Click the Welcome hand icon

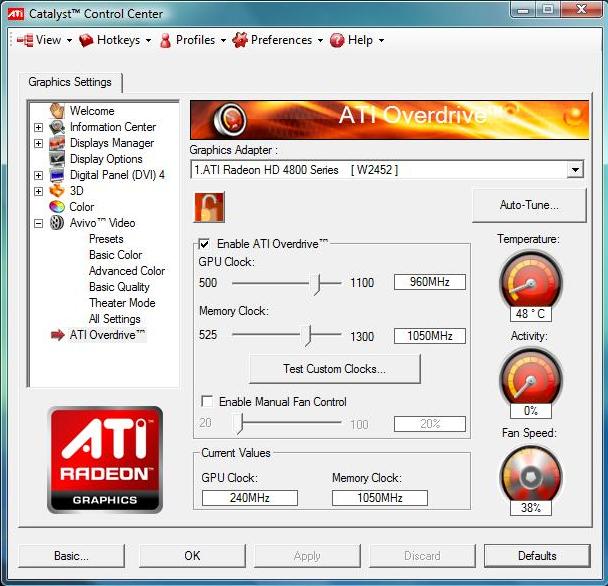57,111
